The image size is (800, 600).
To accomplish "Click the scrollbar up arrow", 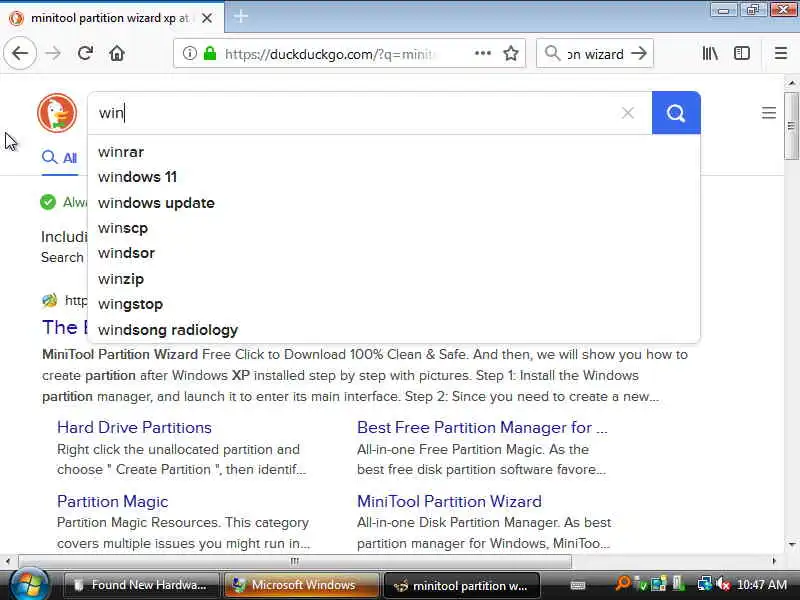I will pos(792,82).
